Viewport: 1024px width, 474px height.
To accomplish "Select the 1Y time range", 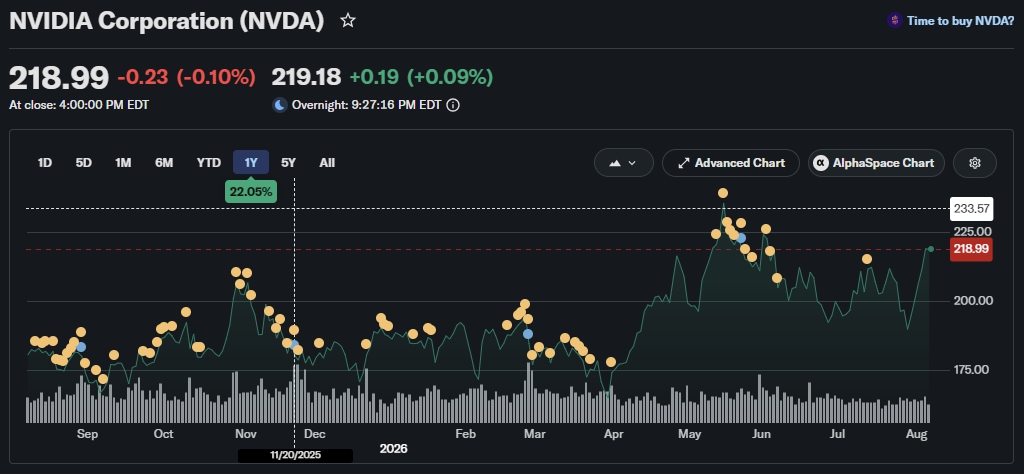I will pos(251,163).
